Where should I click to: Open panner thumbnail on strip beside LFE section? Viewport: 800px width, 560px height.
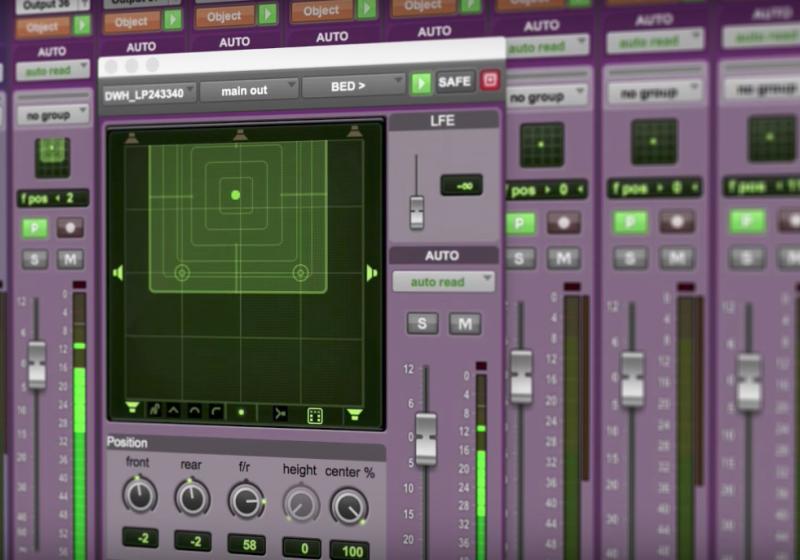click(x=541, y=144)
